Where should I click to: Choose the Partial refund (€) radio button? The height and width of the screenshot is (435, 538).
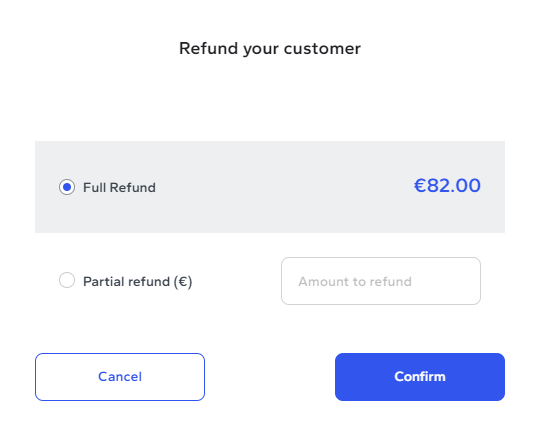[x=67, y=280]
